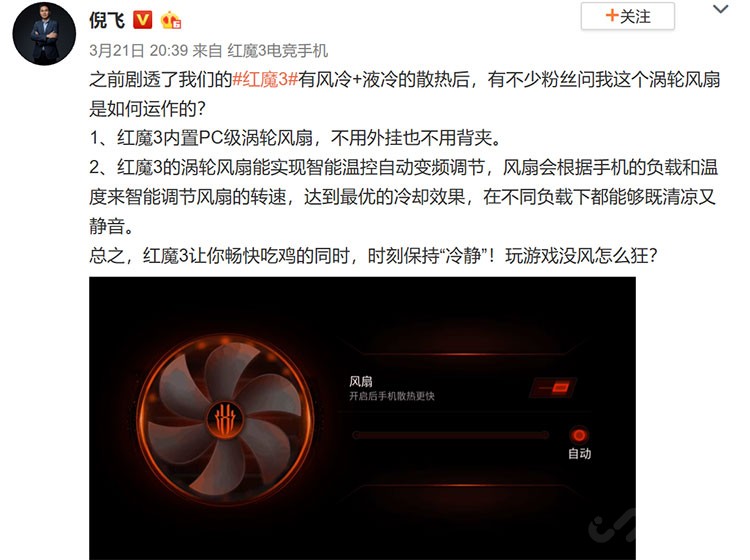This screenshot has width=750, height=560.
Task: Open the 红魔3电竞手机 source link
Action: coord(277,50)
